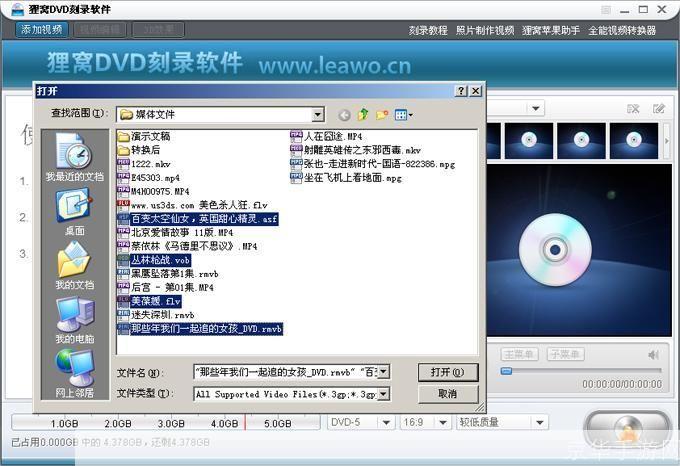680x466 pixels.
Task: Click the disable menu icon beside the pencil icon
Action: (x=633, y=108)
